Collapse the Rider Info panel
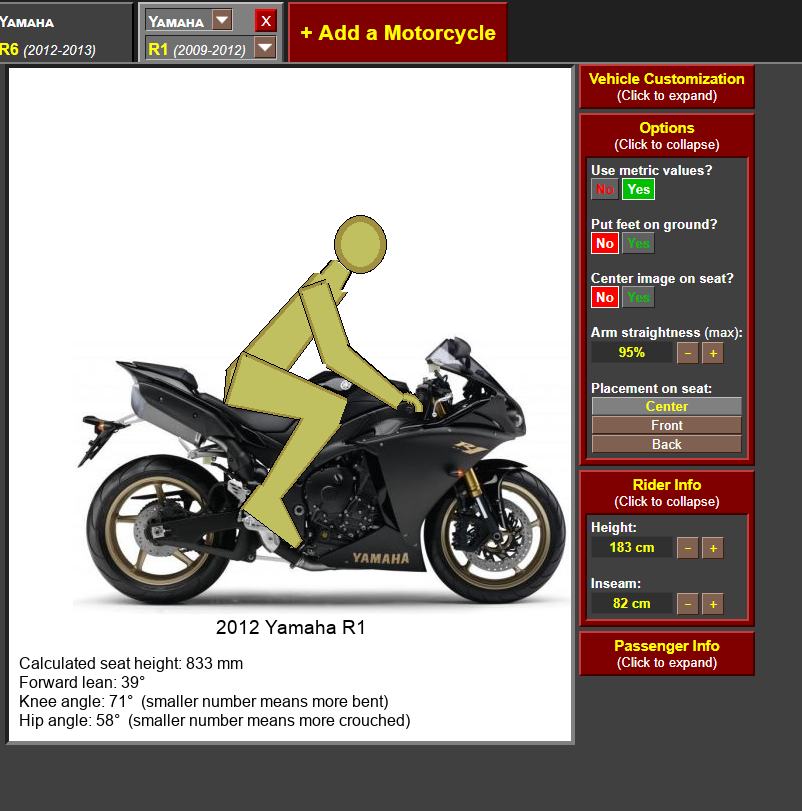Image resolution: width=802 pixels, height=811 pixels. [x=667, y=492]
